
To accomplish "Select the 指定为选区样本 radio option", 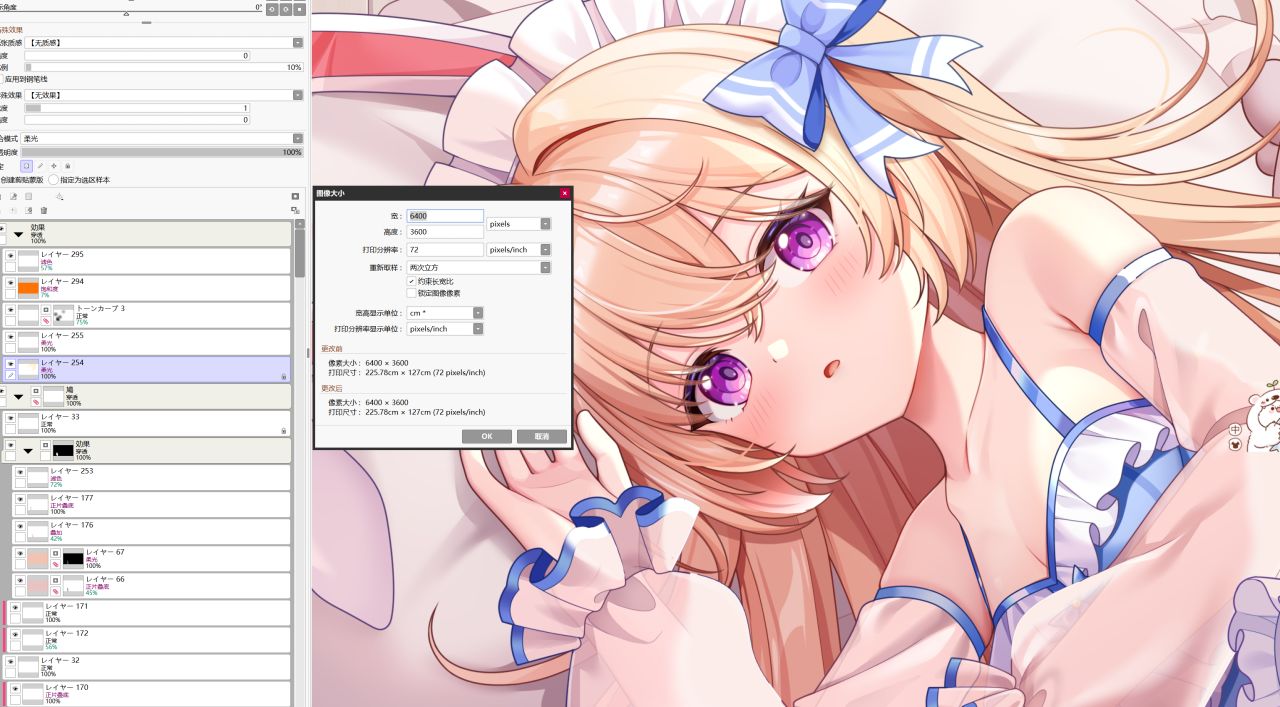I will pyautogui.click(x=53, y=180).
